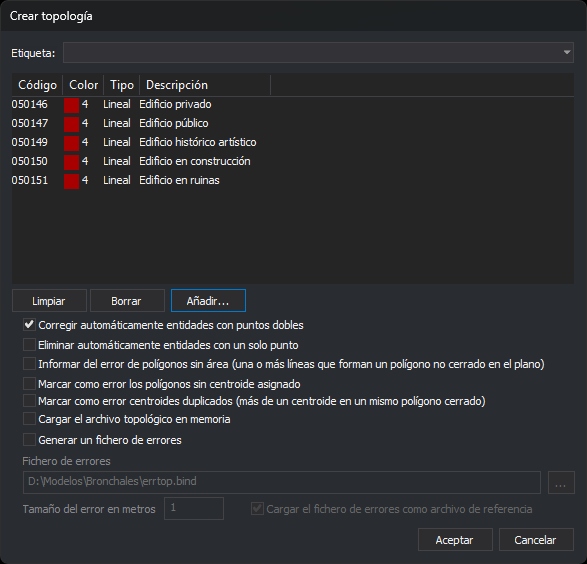Enable Cargar el archivo topológico en memoria
587x564 pixels.
click(29, 419)
